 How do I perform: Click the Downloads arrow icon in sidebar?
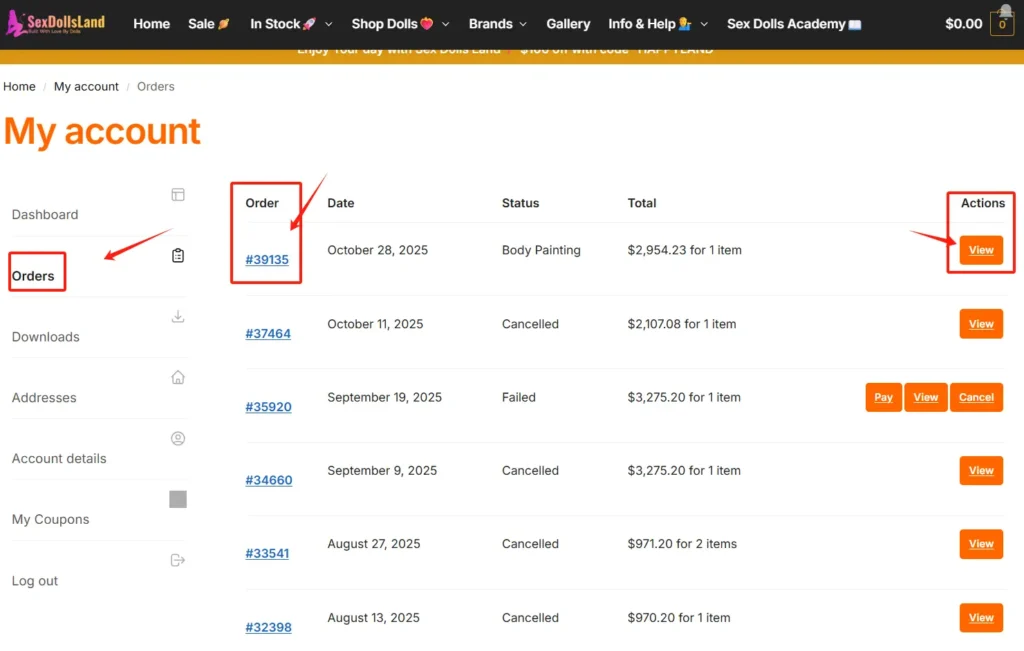pos(178,316)
